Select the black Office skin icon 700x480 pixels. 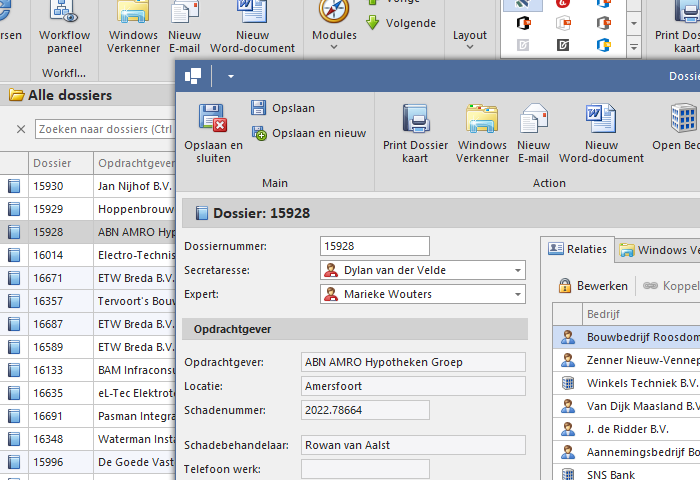pos(523,23)
